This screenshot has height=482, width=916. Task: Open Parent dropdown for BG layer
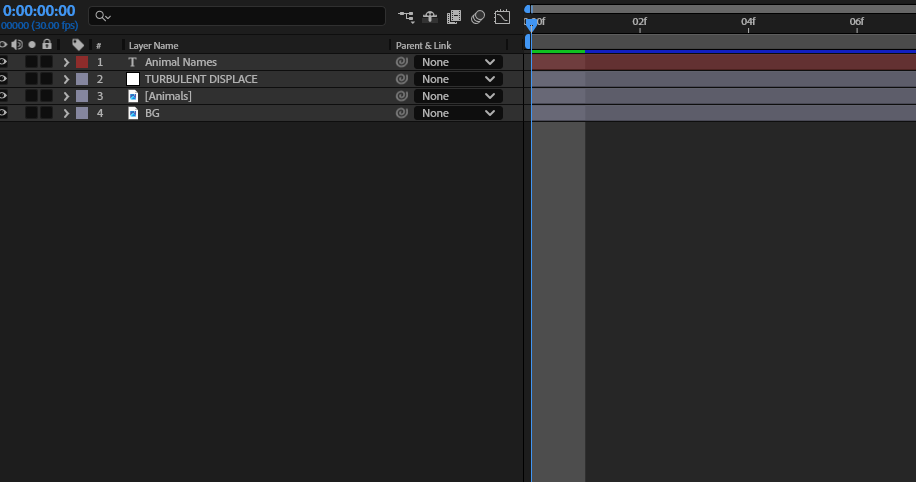[x=459, y=113]
